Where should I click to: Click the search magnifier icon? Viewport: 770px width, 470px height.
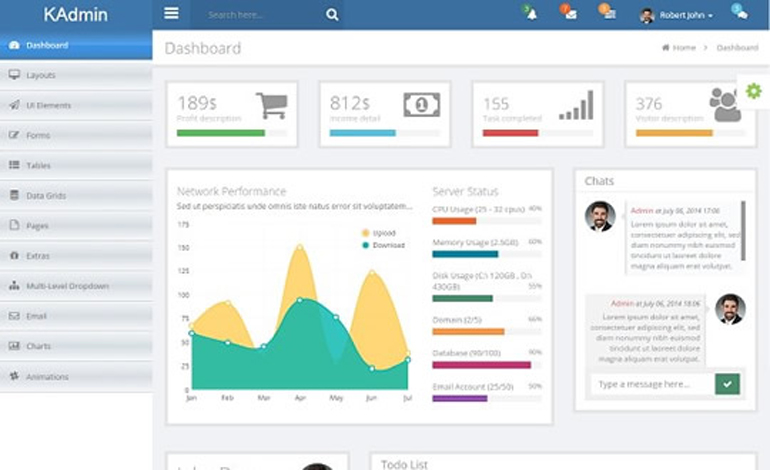332,15
